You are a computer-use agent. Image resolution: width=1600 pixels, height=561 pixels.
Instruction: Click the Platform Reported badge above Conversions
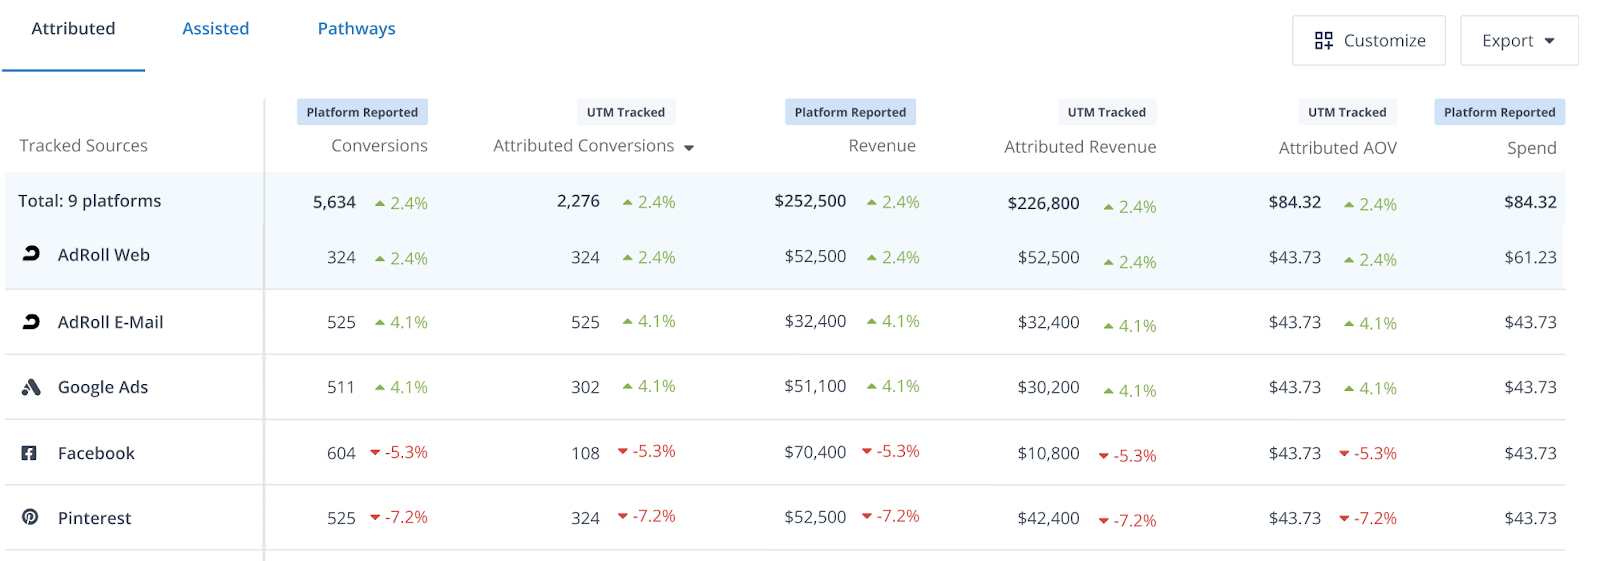click(362, 112)
